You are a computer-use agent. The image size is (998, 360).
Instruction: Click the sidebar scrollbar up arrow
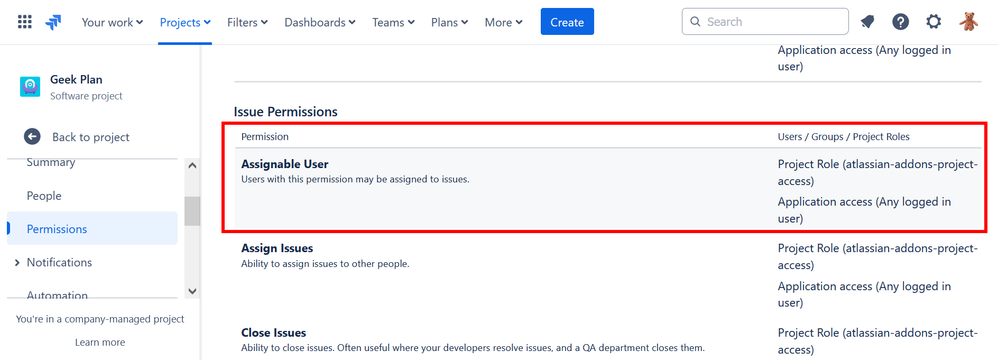click(193, 165)
